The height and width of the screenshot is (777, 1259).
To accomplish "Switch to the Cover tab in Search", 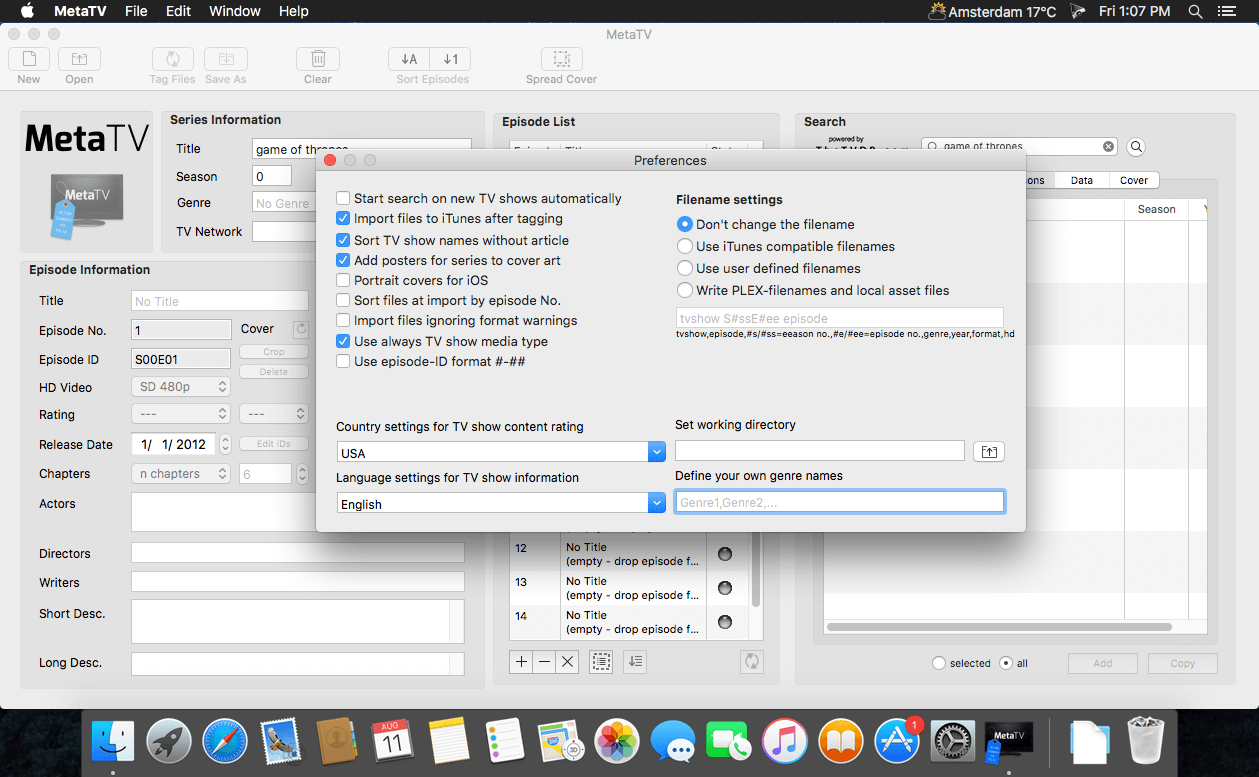I will (1134, 180).
